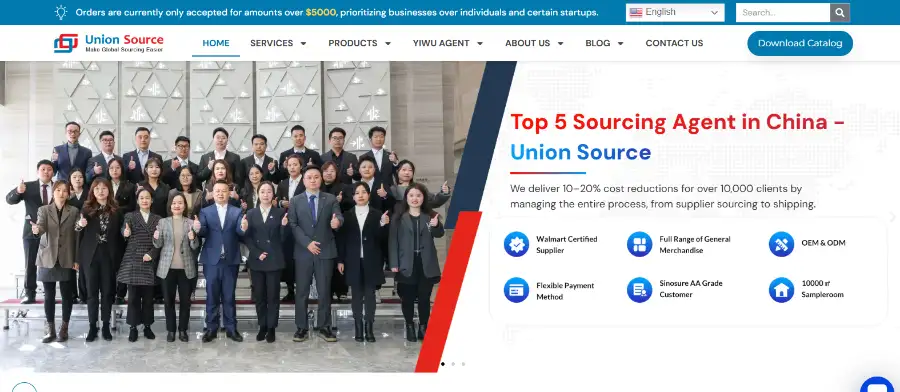The image size is (900, 392).
Task: Select the first carousel dot
Action: pos(443,364)
